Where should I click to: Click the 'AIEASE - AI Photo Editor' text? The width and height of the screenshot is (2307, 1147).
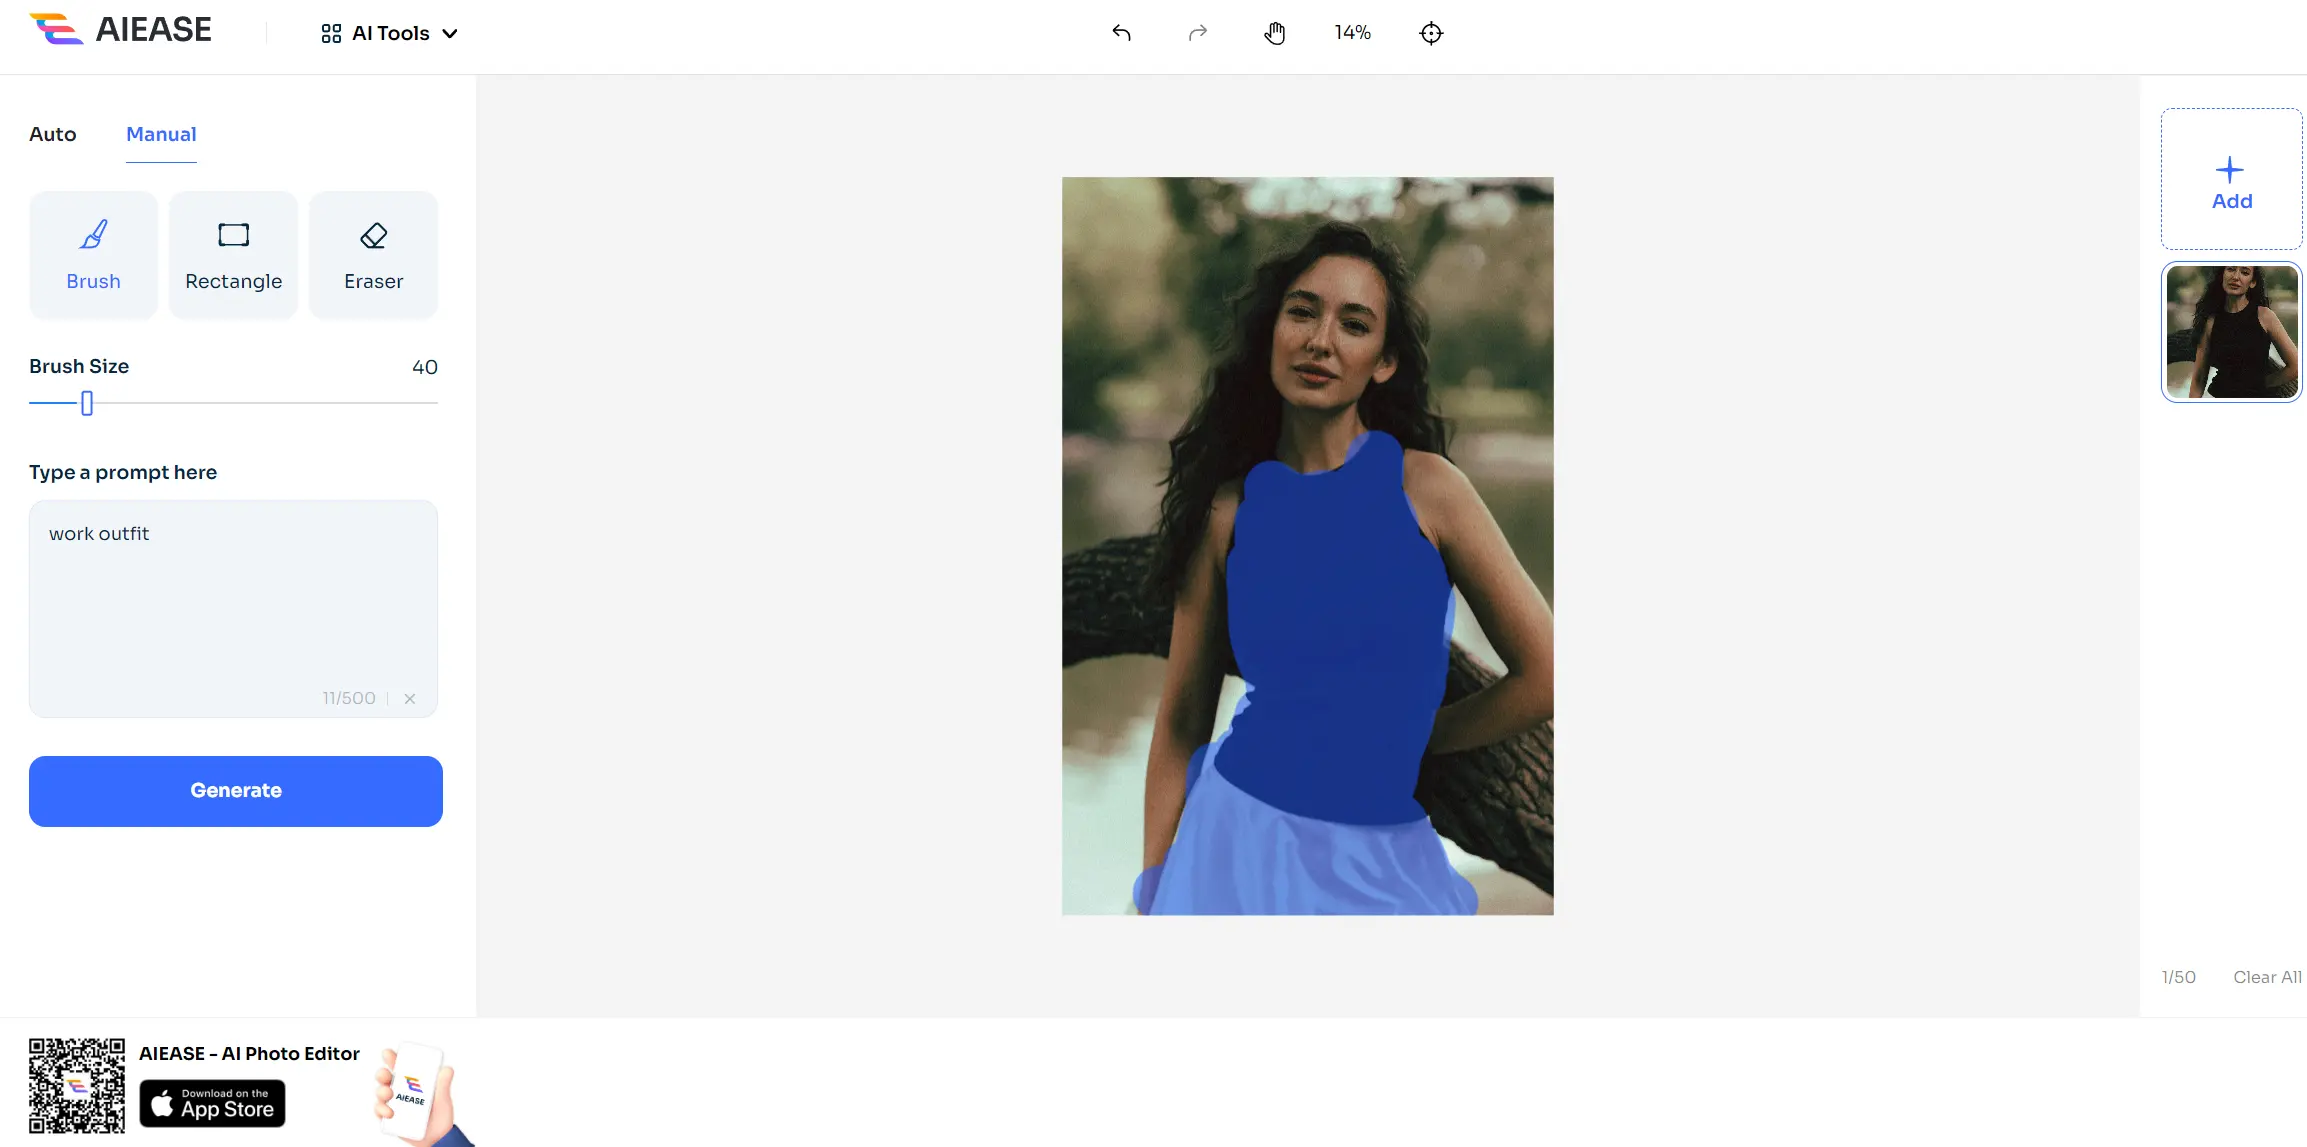pos(249,1053)
